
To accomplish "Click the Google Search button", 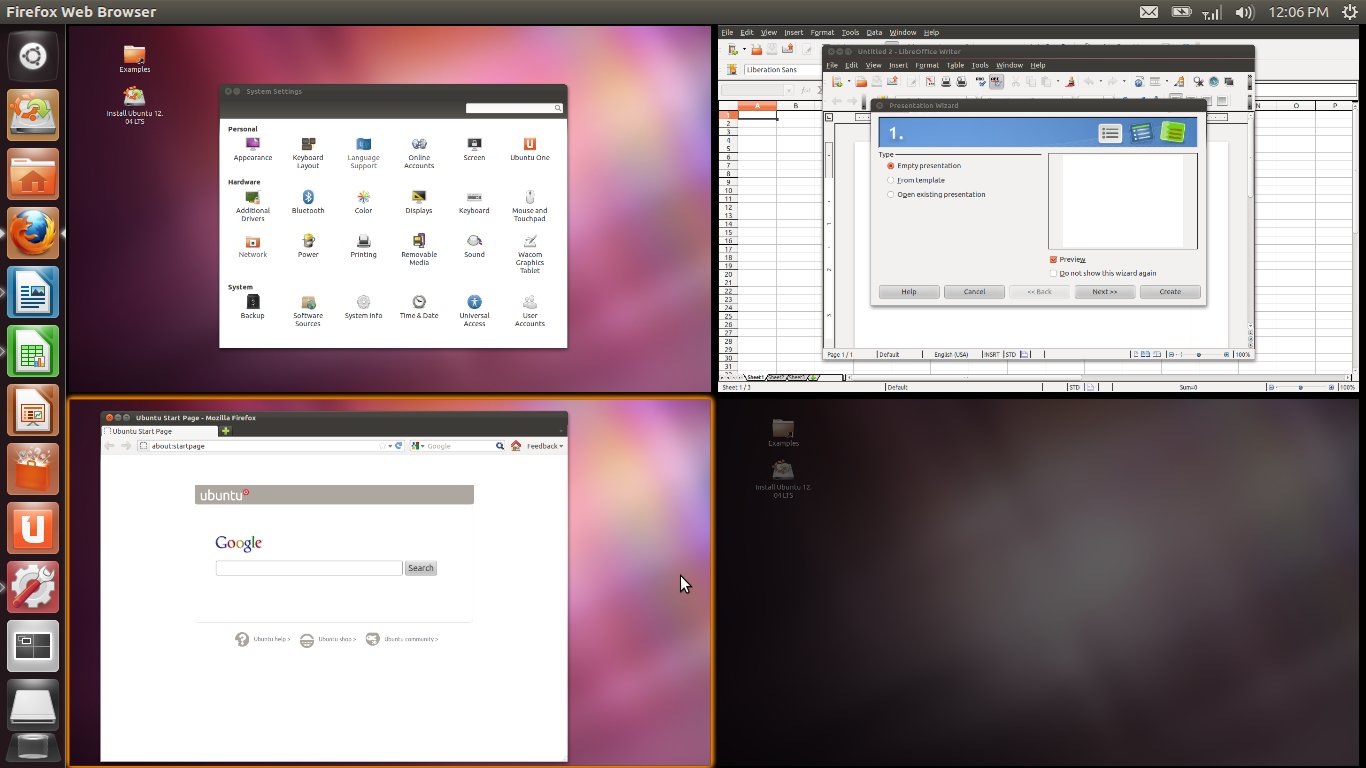I will 421,568.
